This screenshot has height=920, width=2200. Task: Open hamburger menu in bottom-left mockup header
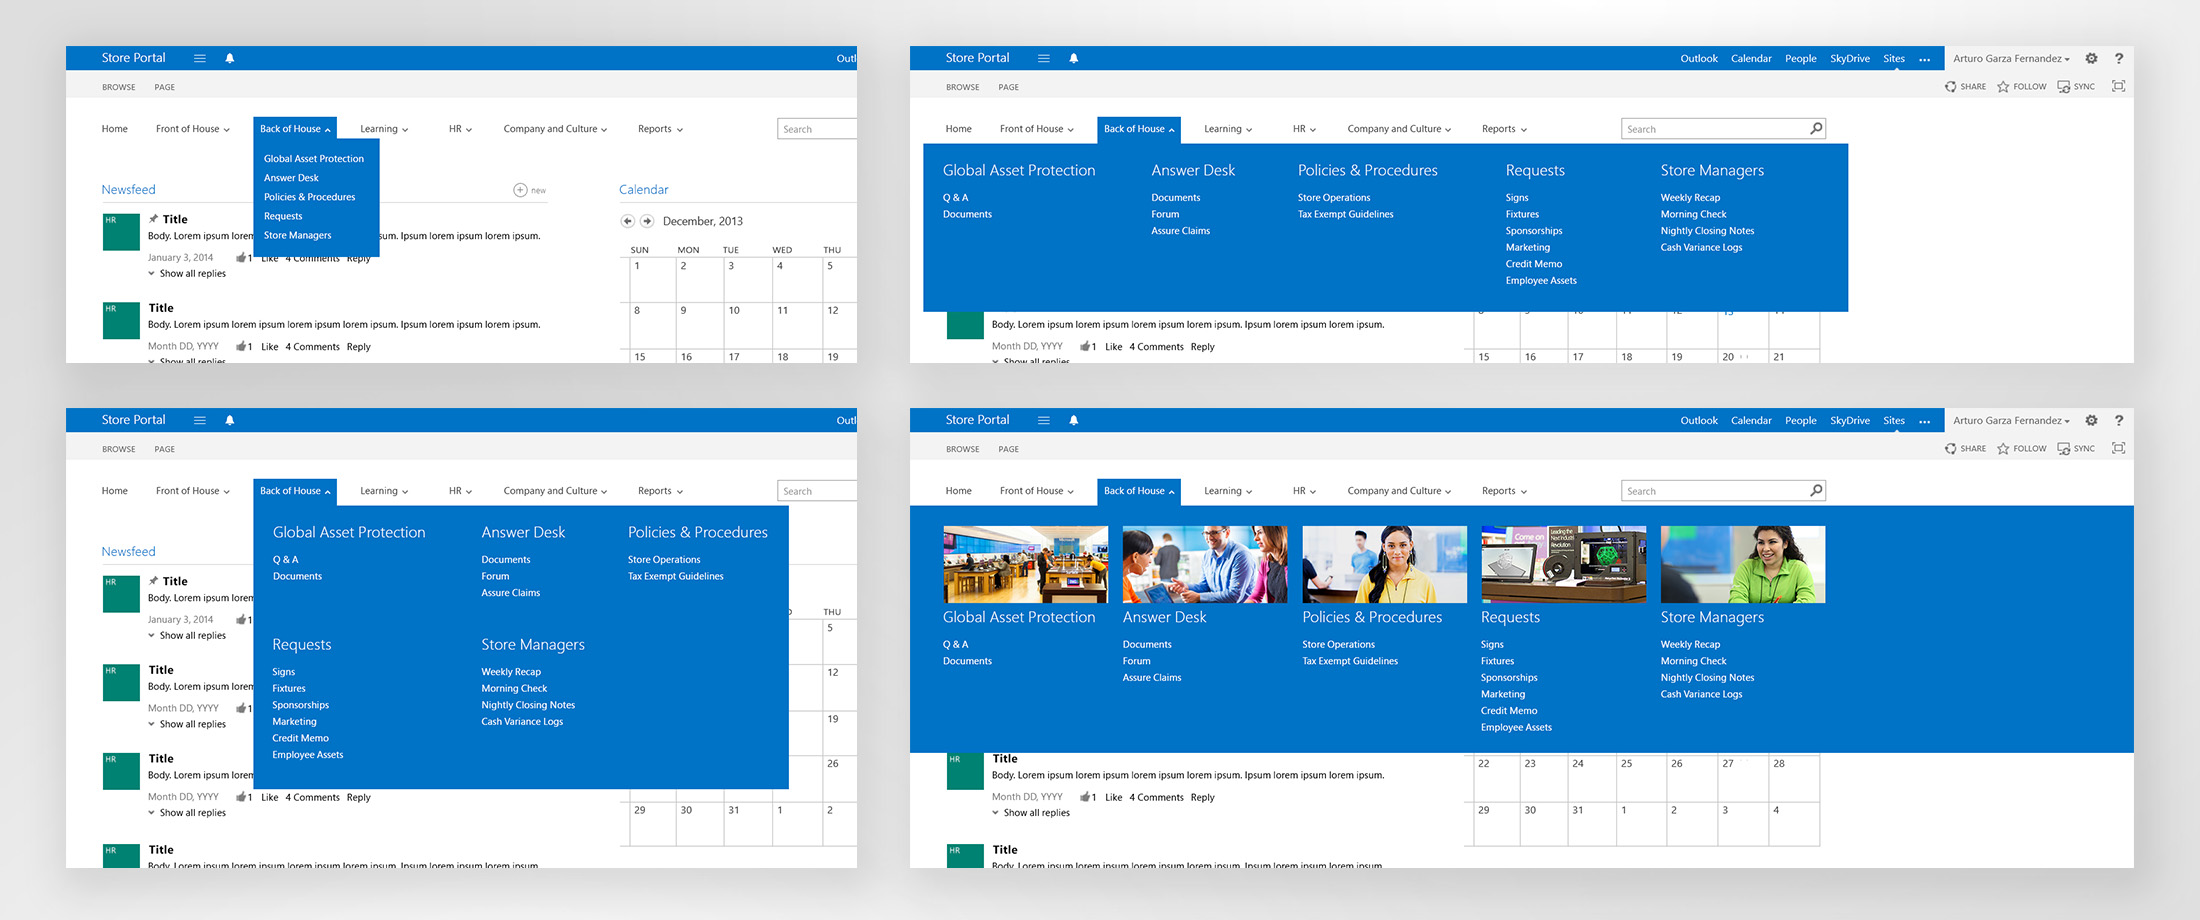(200, 420)
